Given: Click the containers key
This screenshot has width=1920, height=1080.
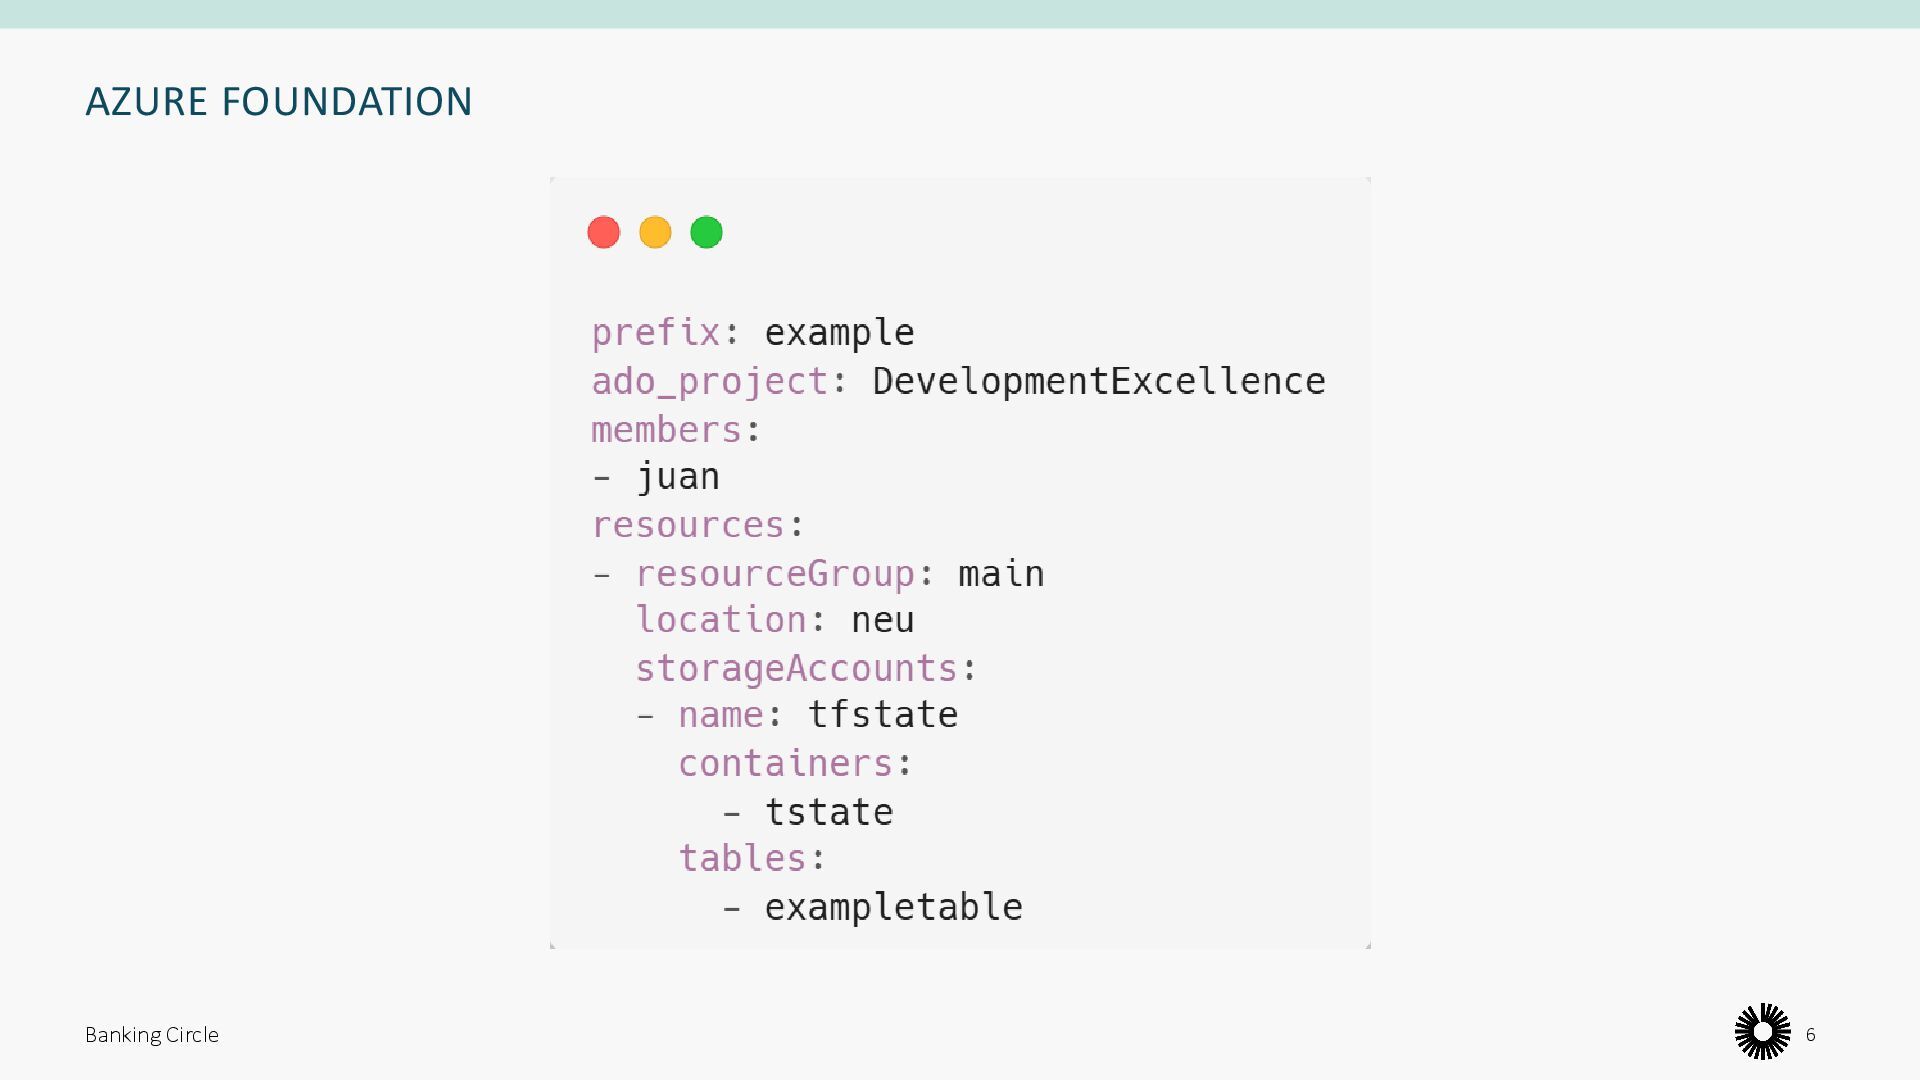Looking at the screenshot, I should click(x=785, y=763).
